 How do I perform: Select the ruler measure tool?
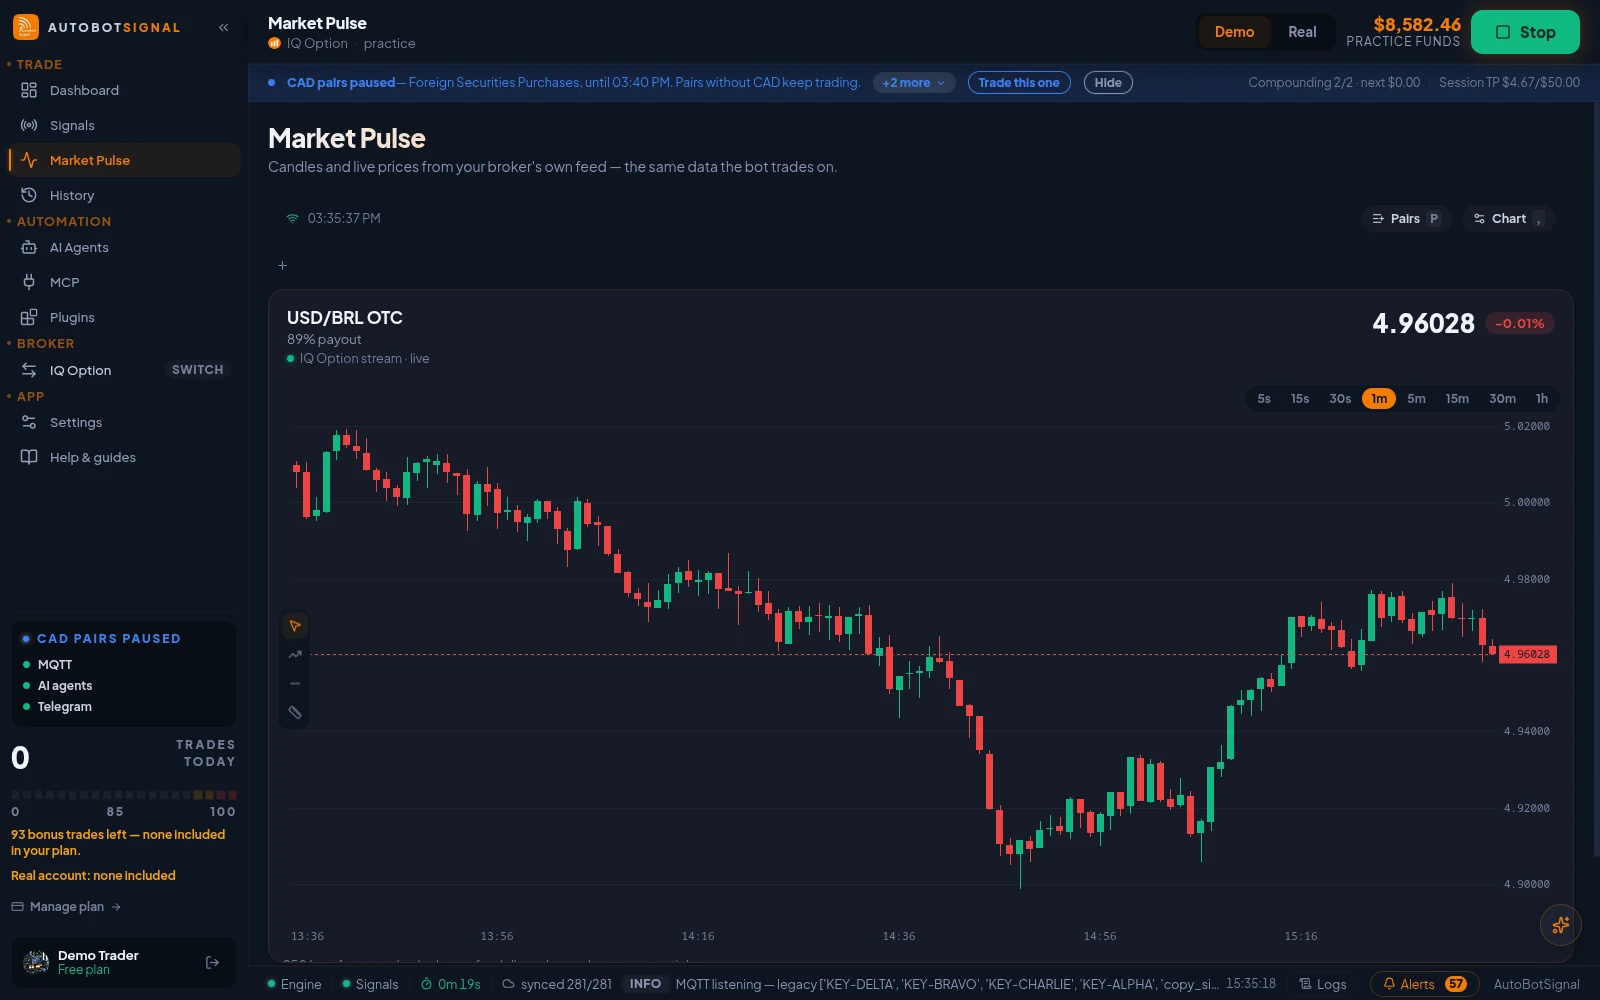point(295,713)
